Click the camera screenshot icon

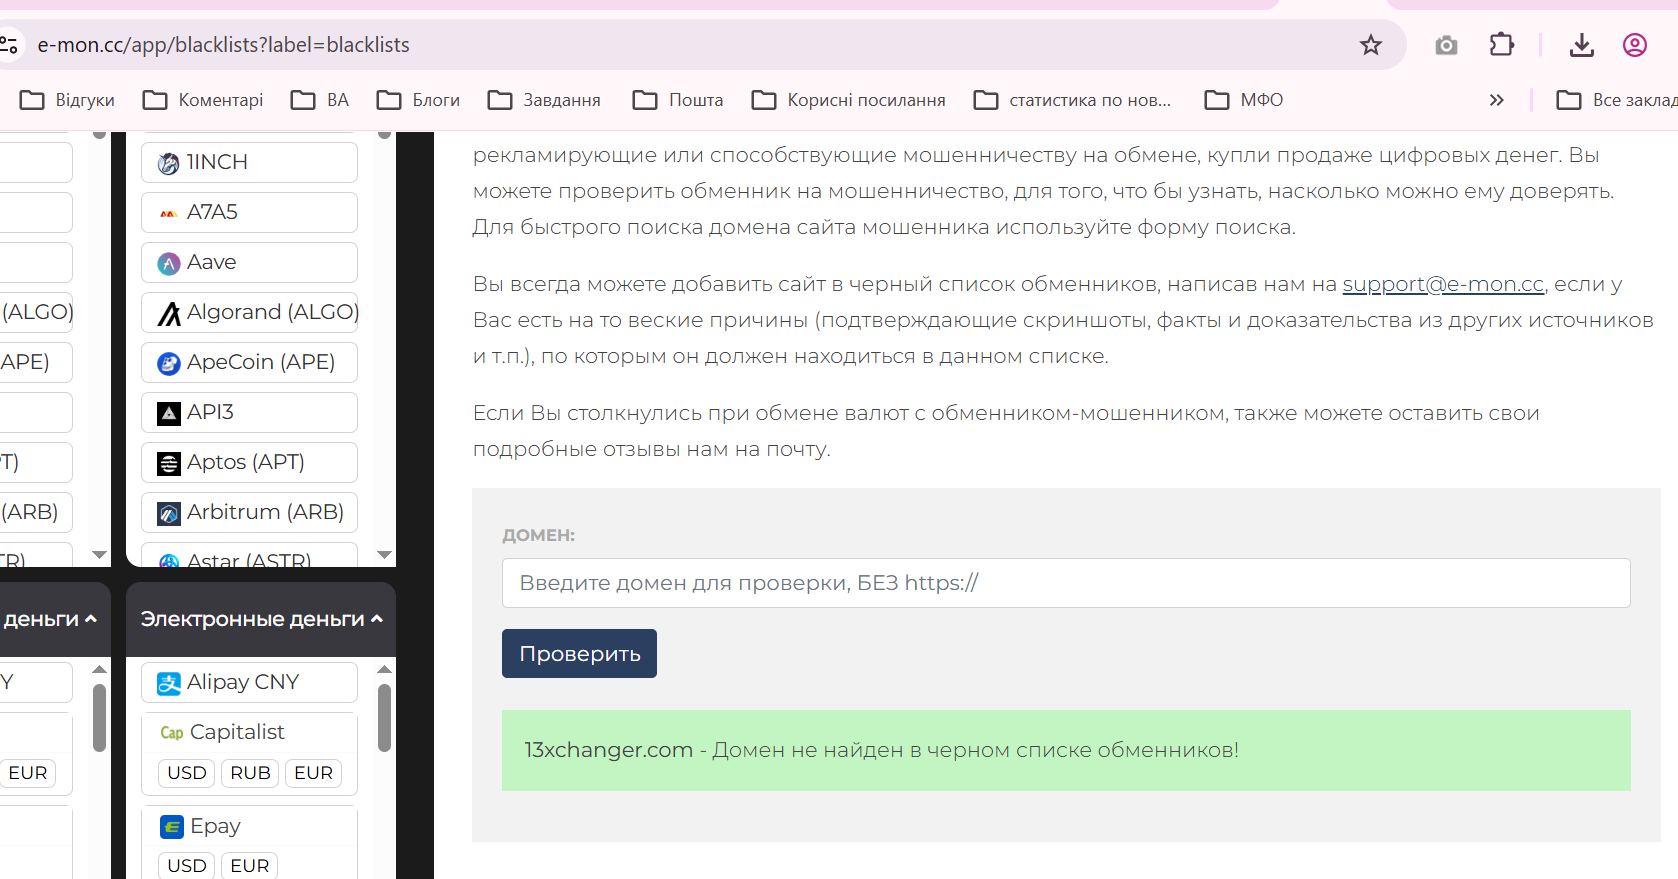tap(1446, 45)
